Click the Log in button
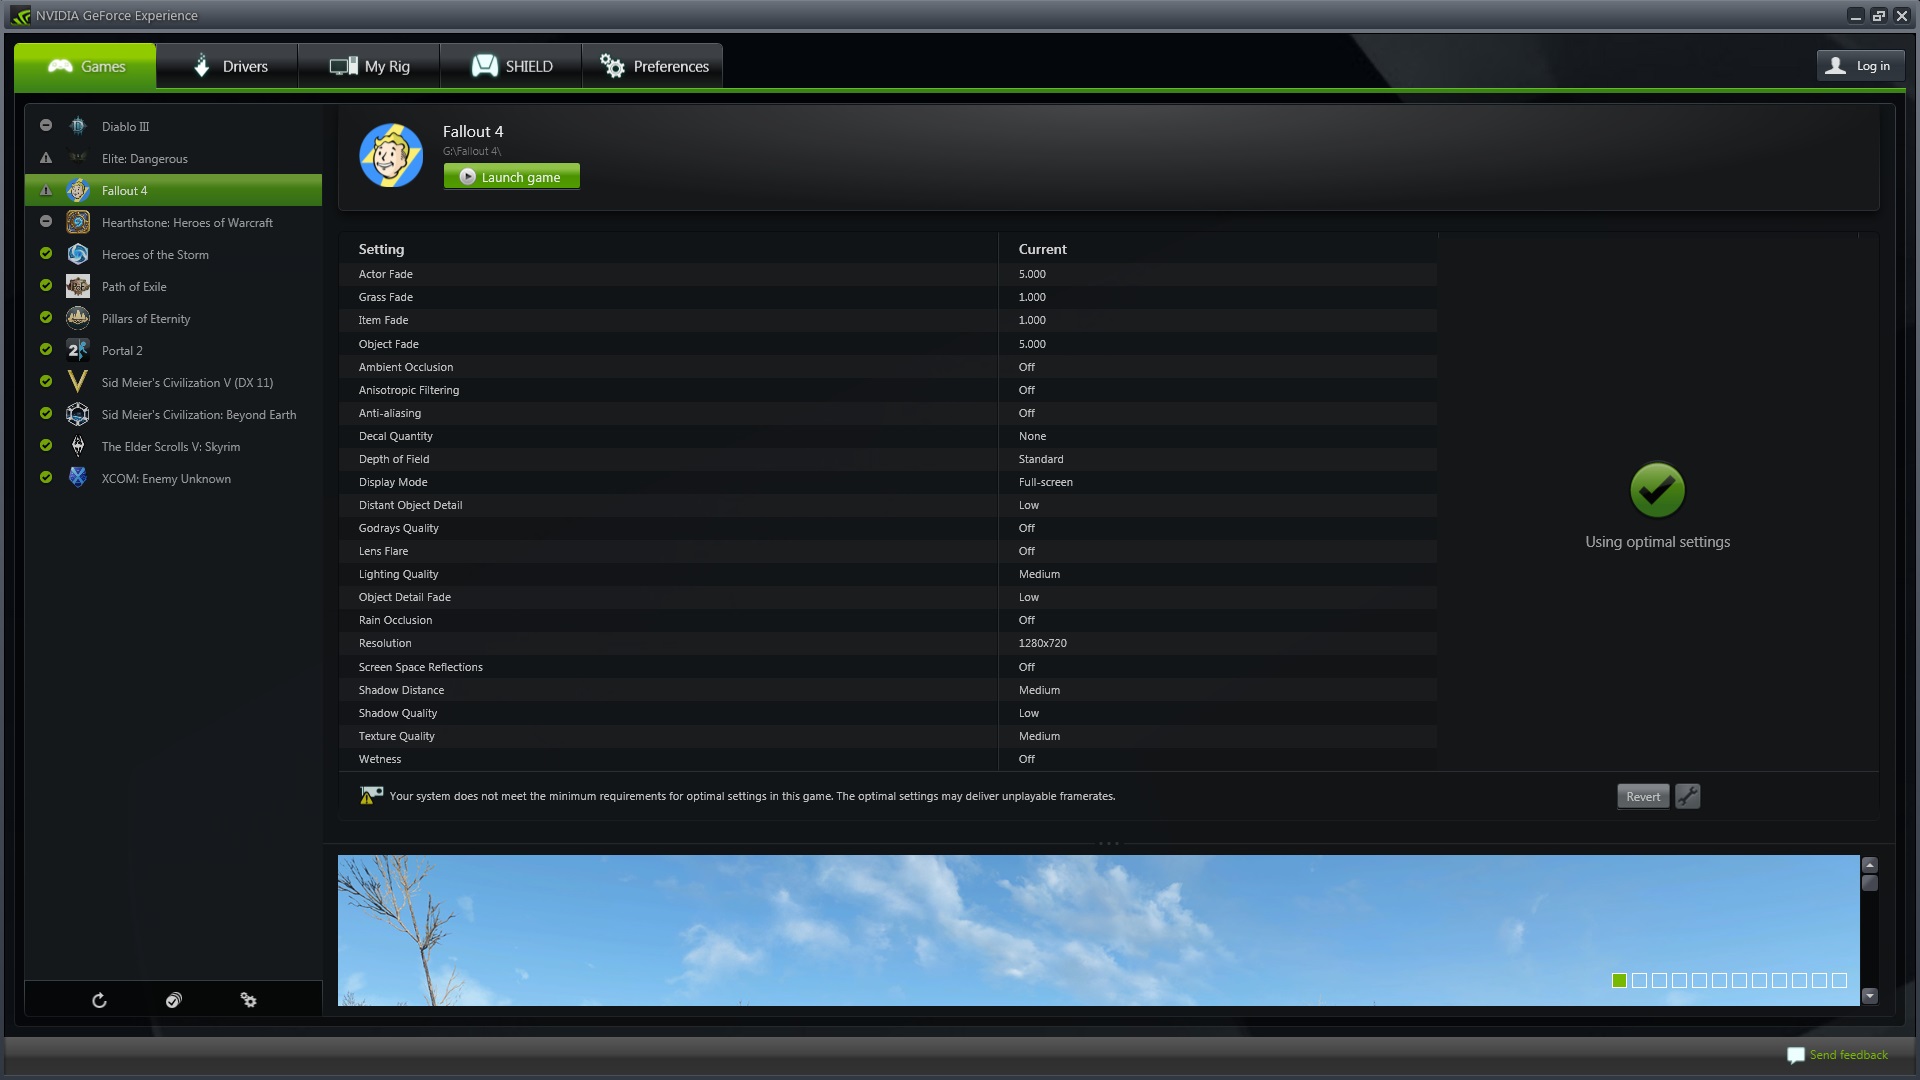 click(x=1860, y=66)
